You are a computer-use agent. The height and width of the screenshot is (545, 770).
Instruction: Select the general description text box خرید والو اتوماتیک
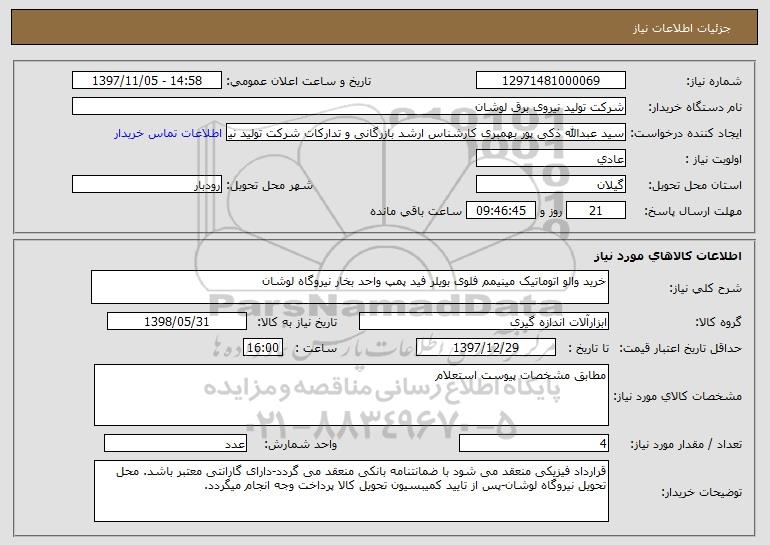(350, 287)
